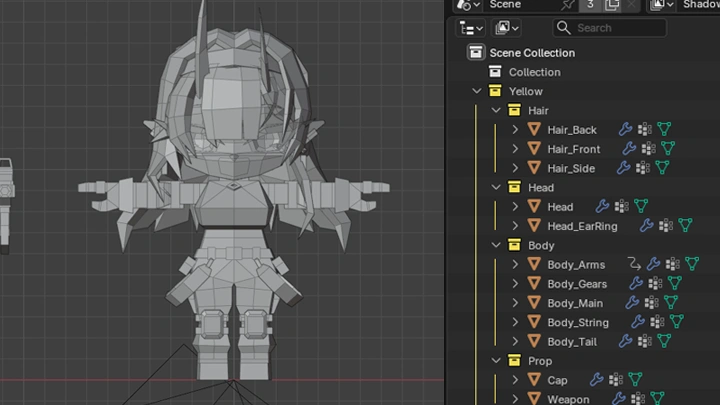Screen dimensions: 720x405
Task: Open the outliner editor type dropdown
Action: pyautogui.click(x=471, y=28)
